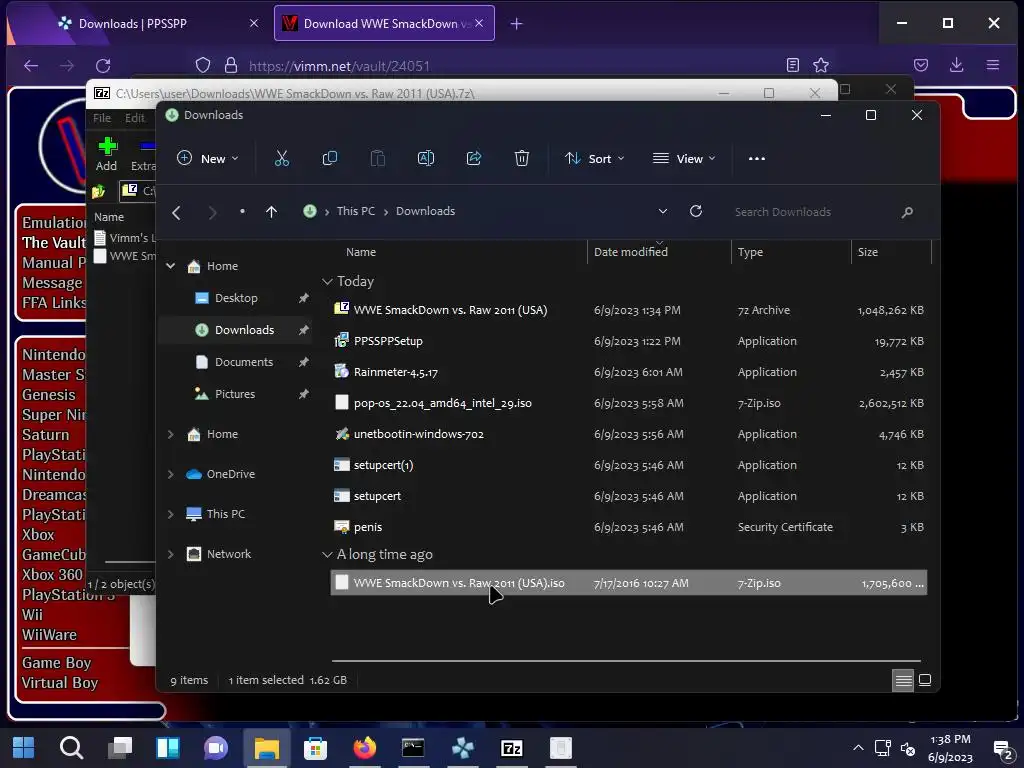Viewport: 1024px width, 768px height.
Task: Collapse the Today group
Action: [327, 281]
